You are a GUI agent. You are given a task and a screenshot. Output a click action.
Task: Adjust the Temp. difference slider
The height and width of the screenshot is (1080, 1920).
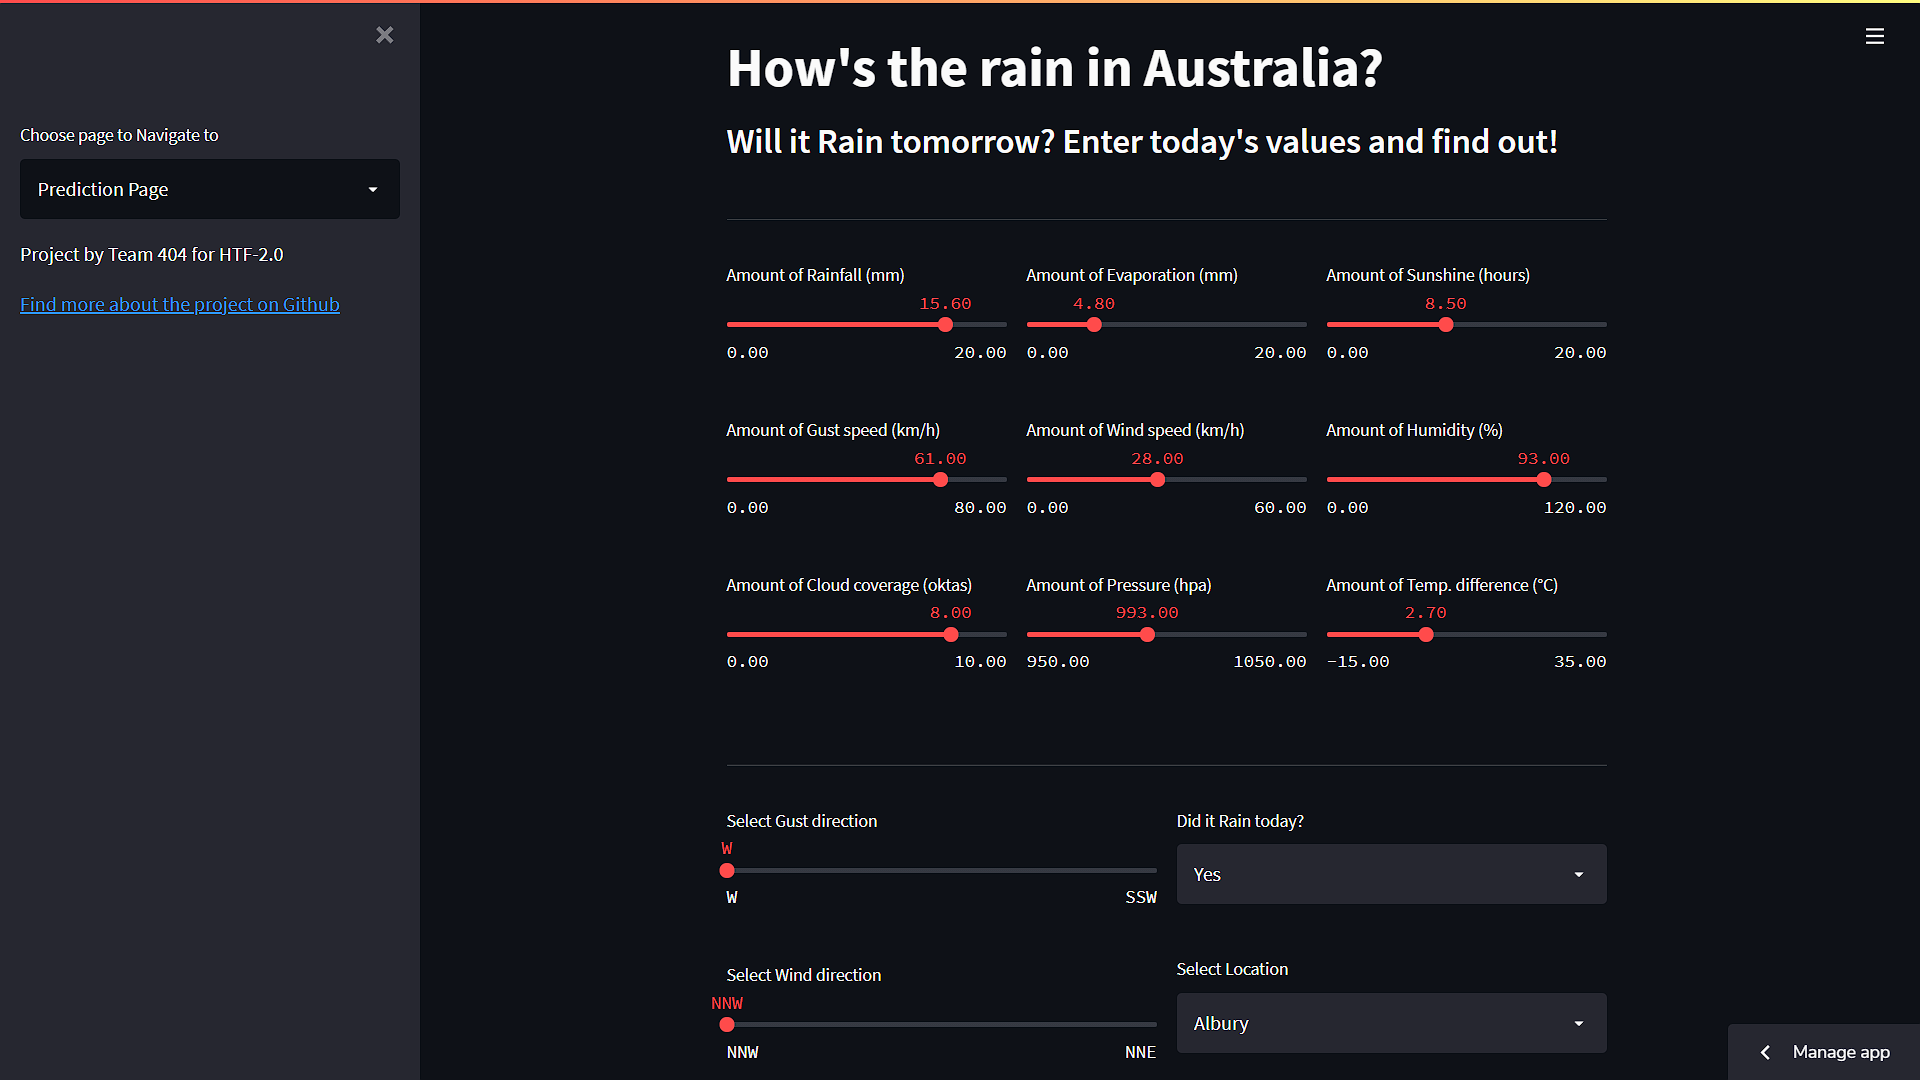tap(1426, 634)
